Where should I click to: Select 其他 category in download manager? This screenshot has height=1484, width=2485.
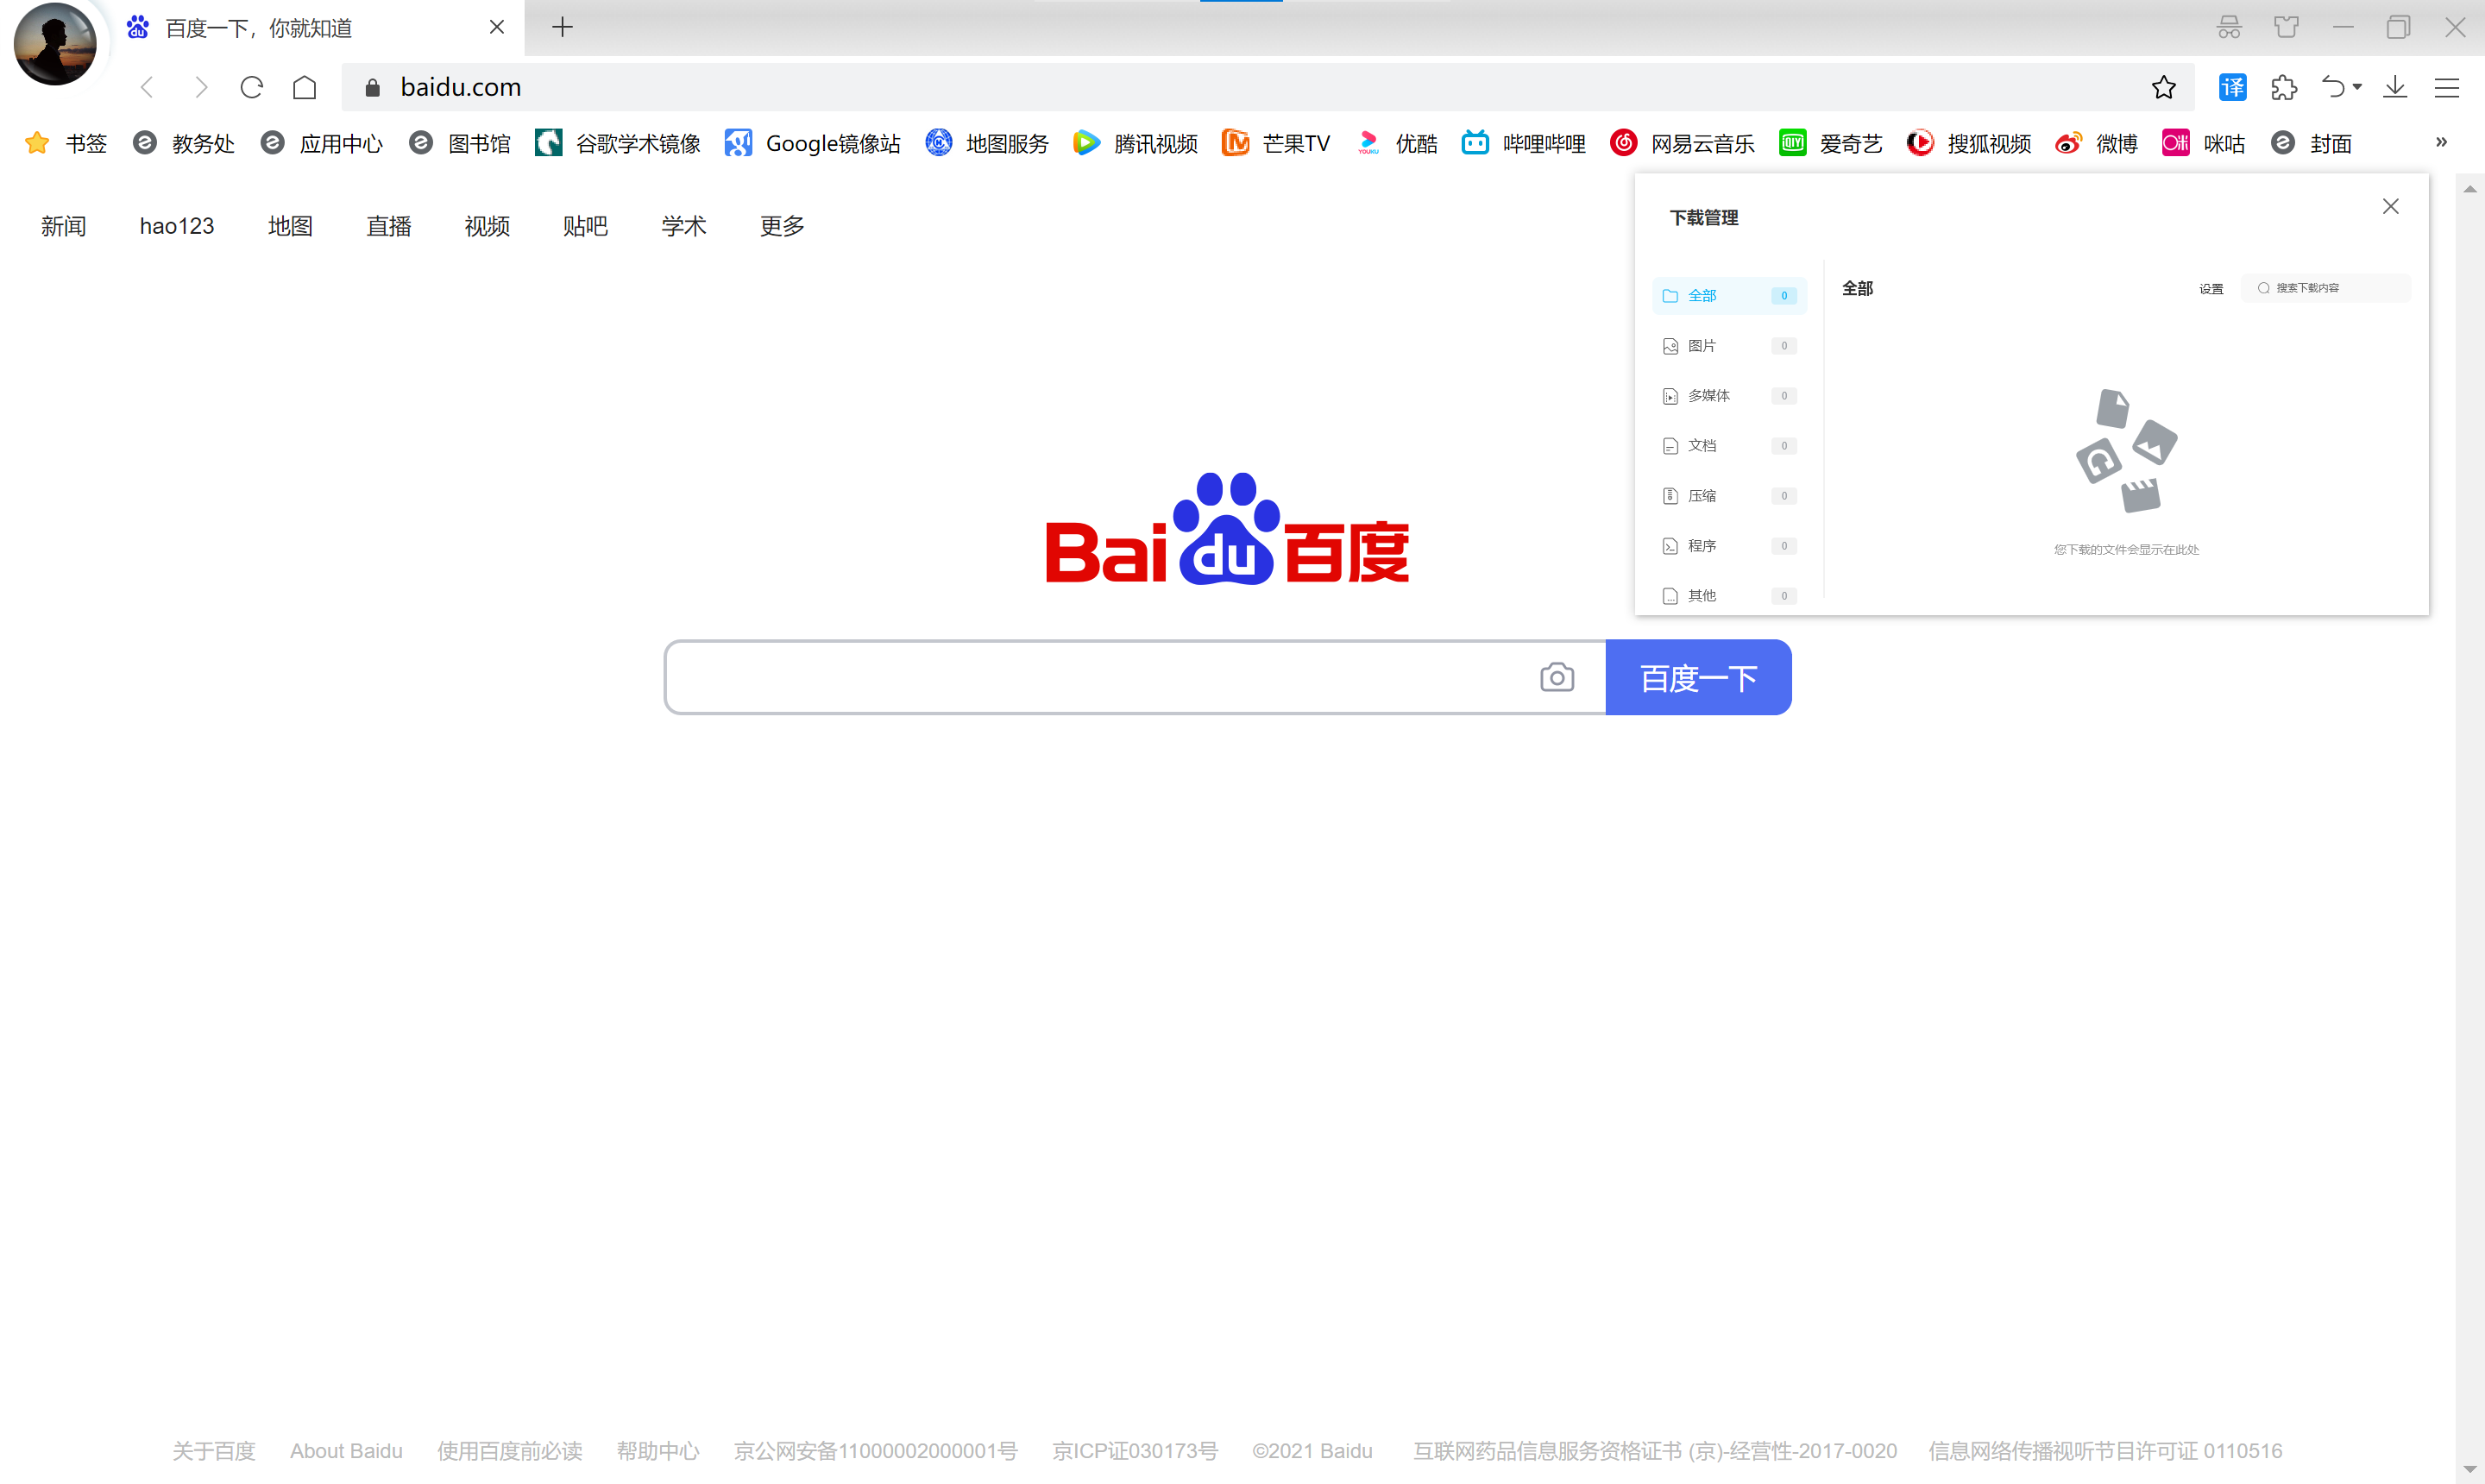[1729, 595]
